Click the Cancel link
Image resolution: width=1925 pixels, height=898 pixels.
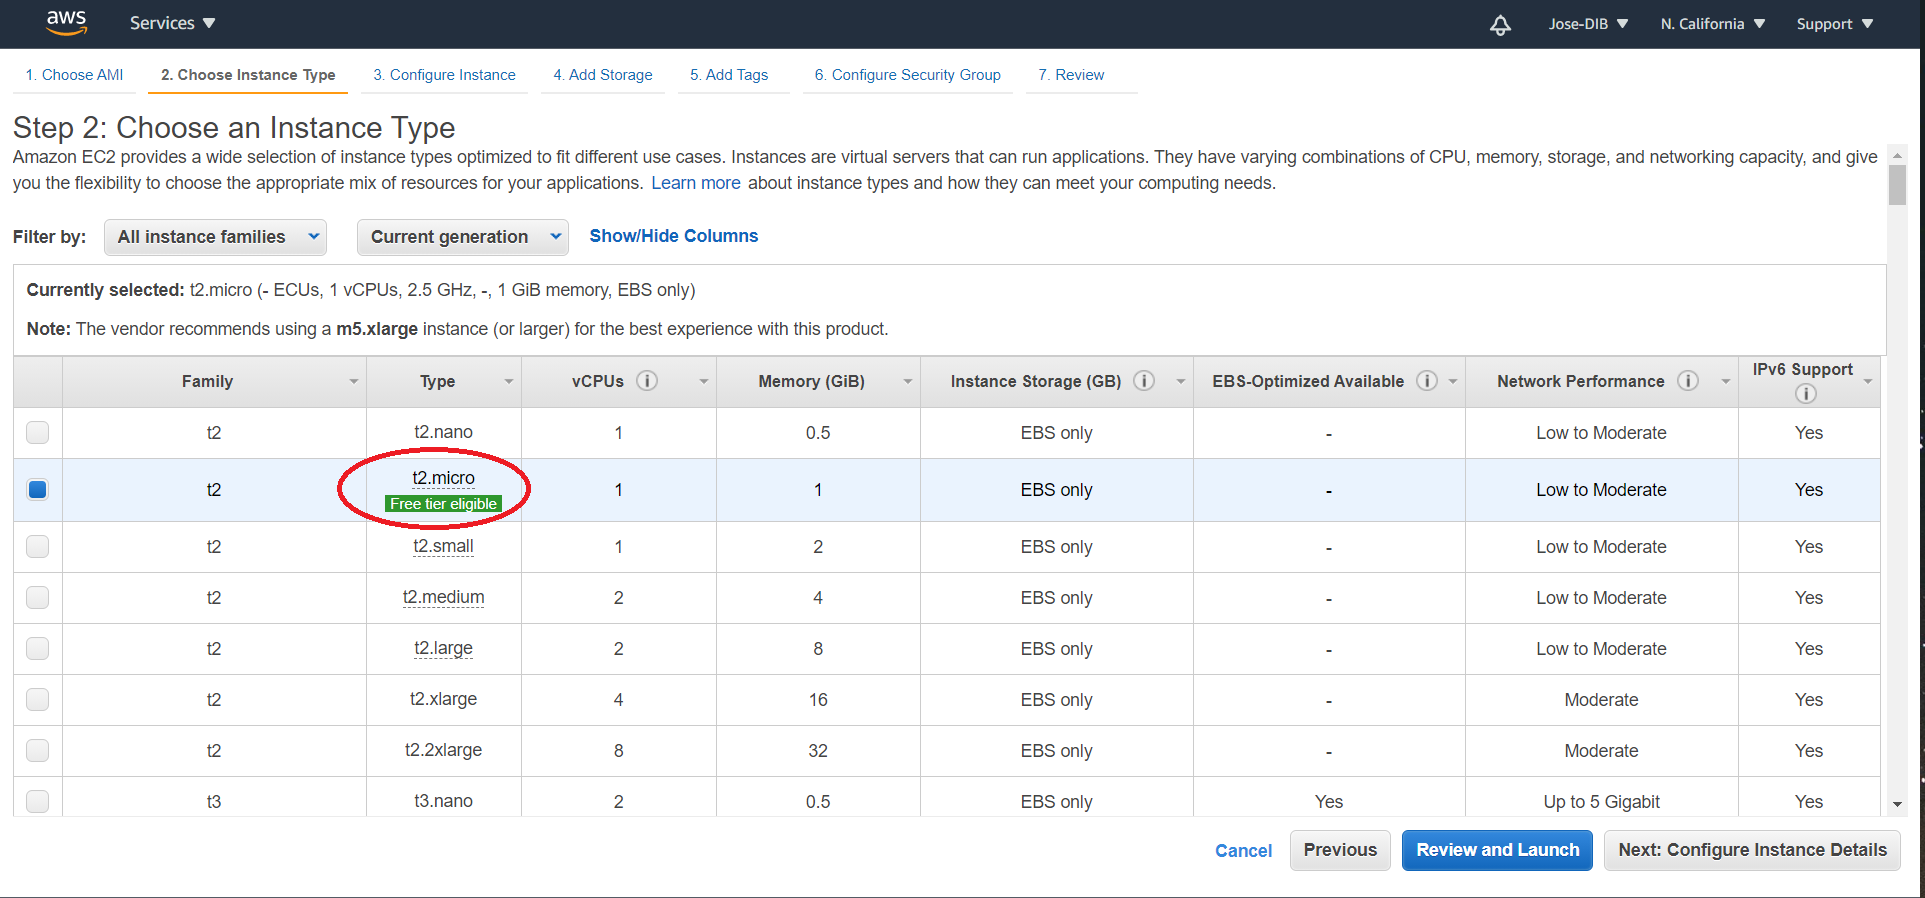click(x=1243, y=851)
